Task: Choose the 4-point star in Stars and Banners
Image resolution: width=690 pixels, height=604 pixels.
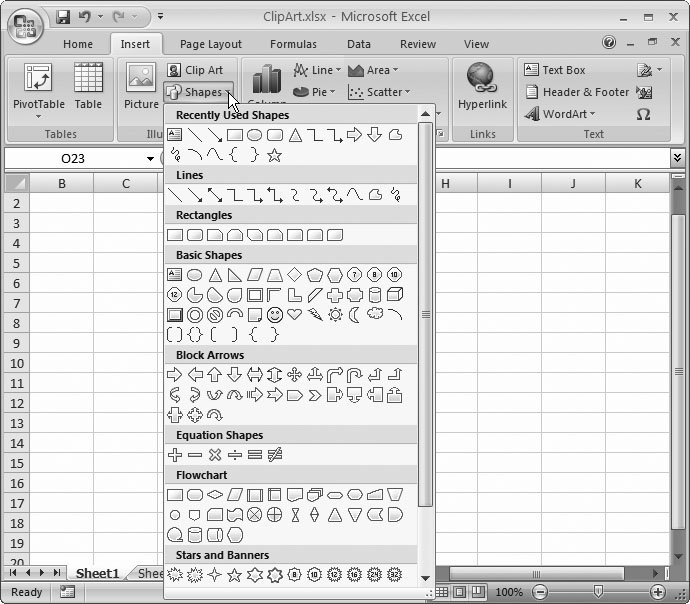Action: point(214,575)
